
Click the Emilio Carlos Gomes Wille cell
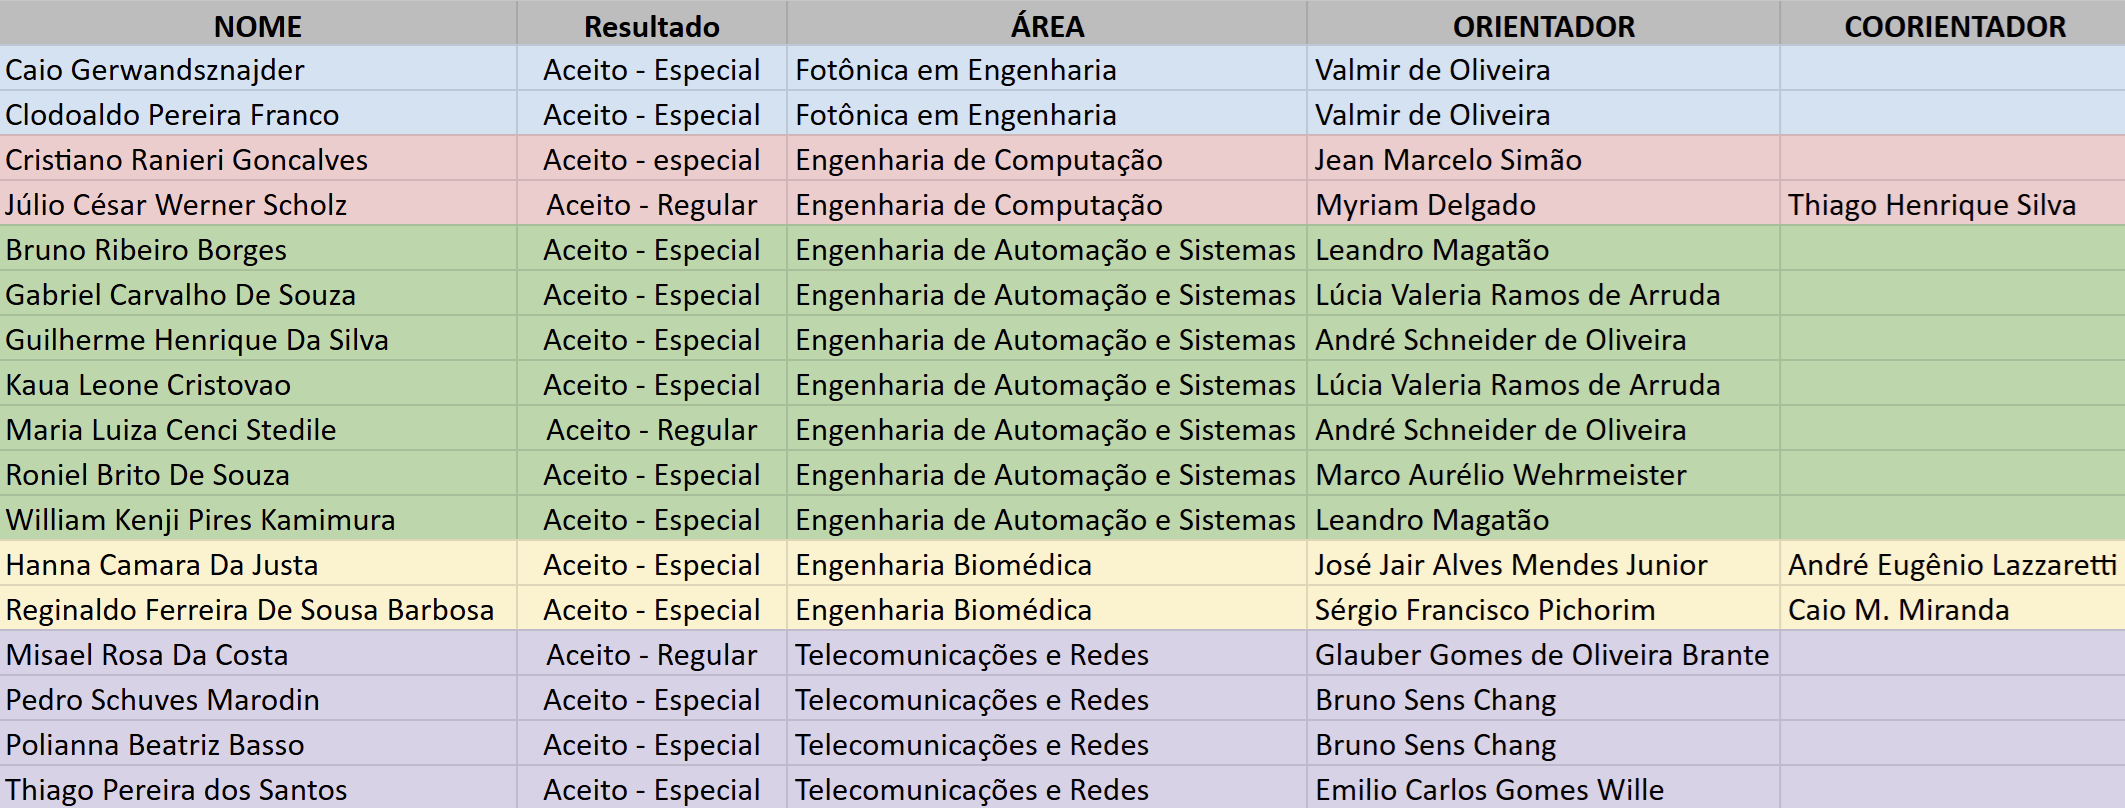pyautogui.click(x=1489, y=790)
